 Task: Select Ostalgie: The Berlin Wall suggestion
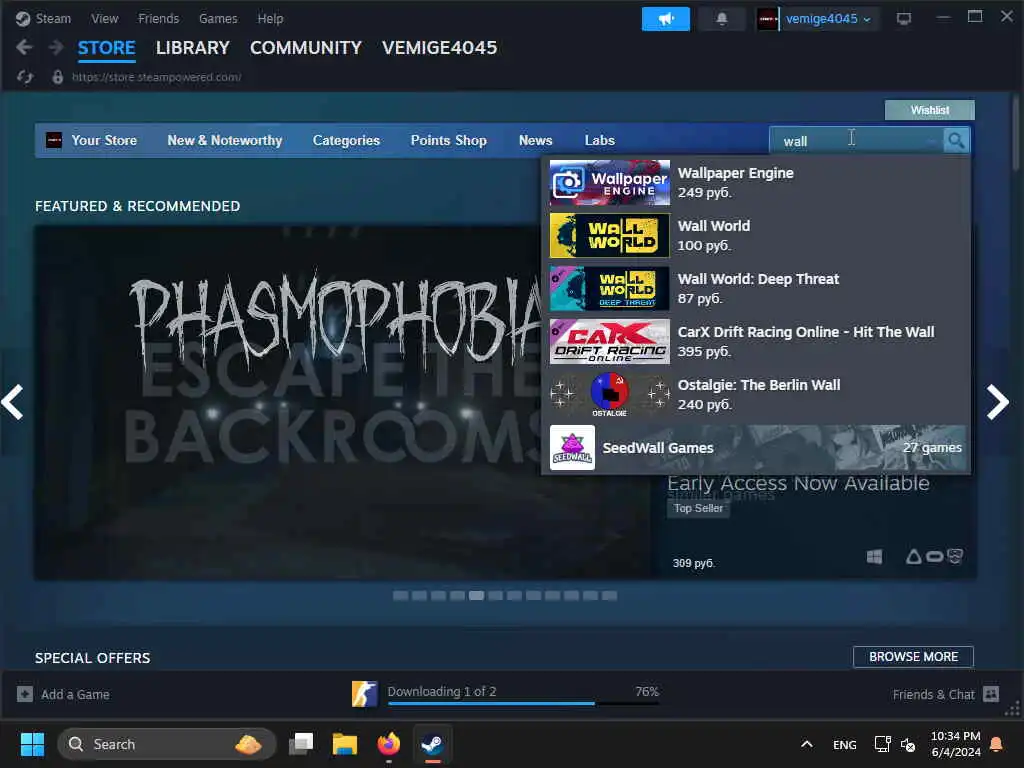coord(756,394)
